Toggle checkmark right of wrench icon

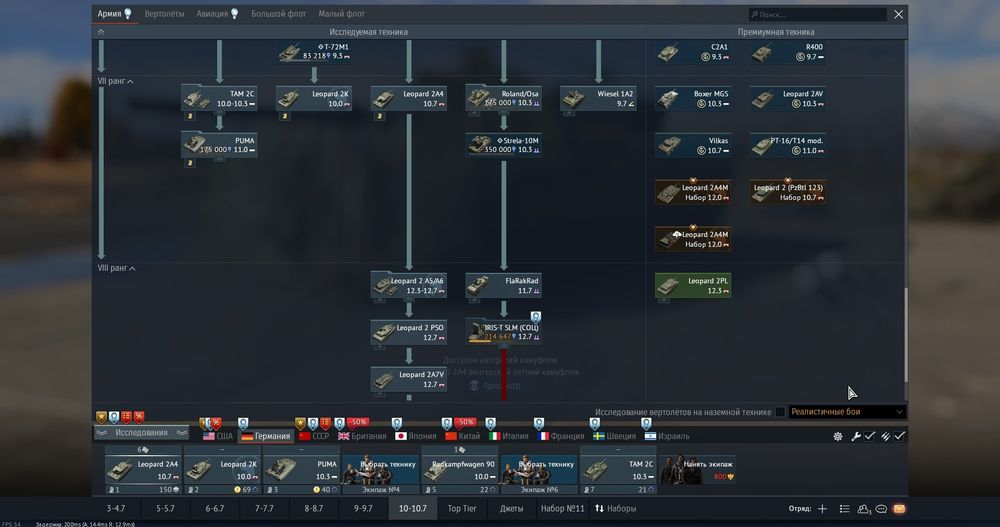point(870,436)
